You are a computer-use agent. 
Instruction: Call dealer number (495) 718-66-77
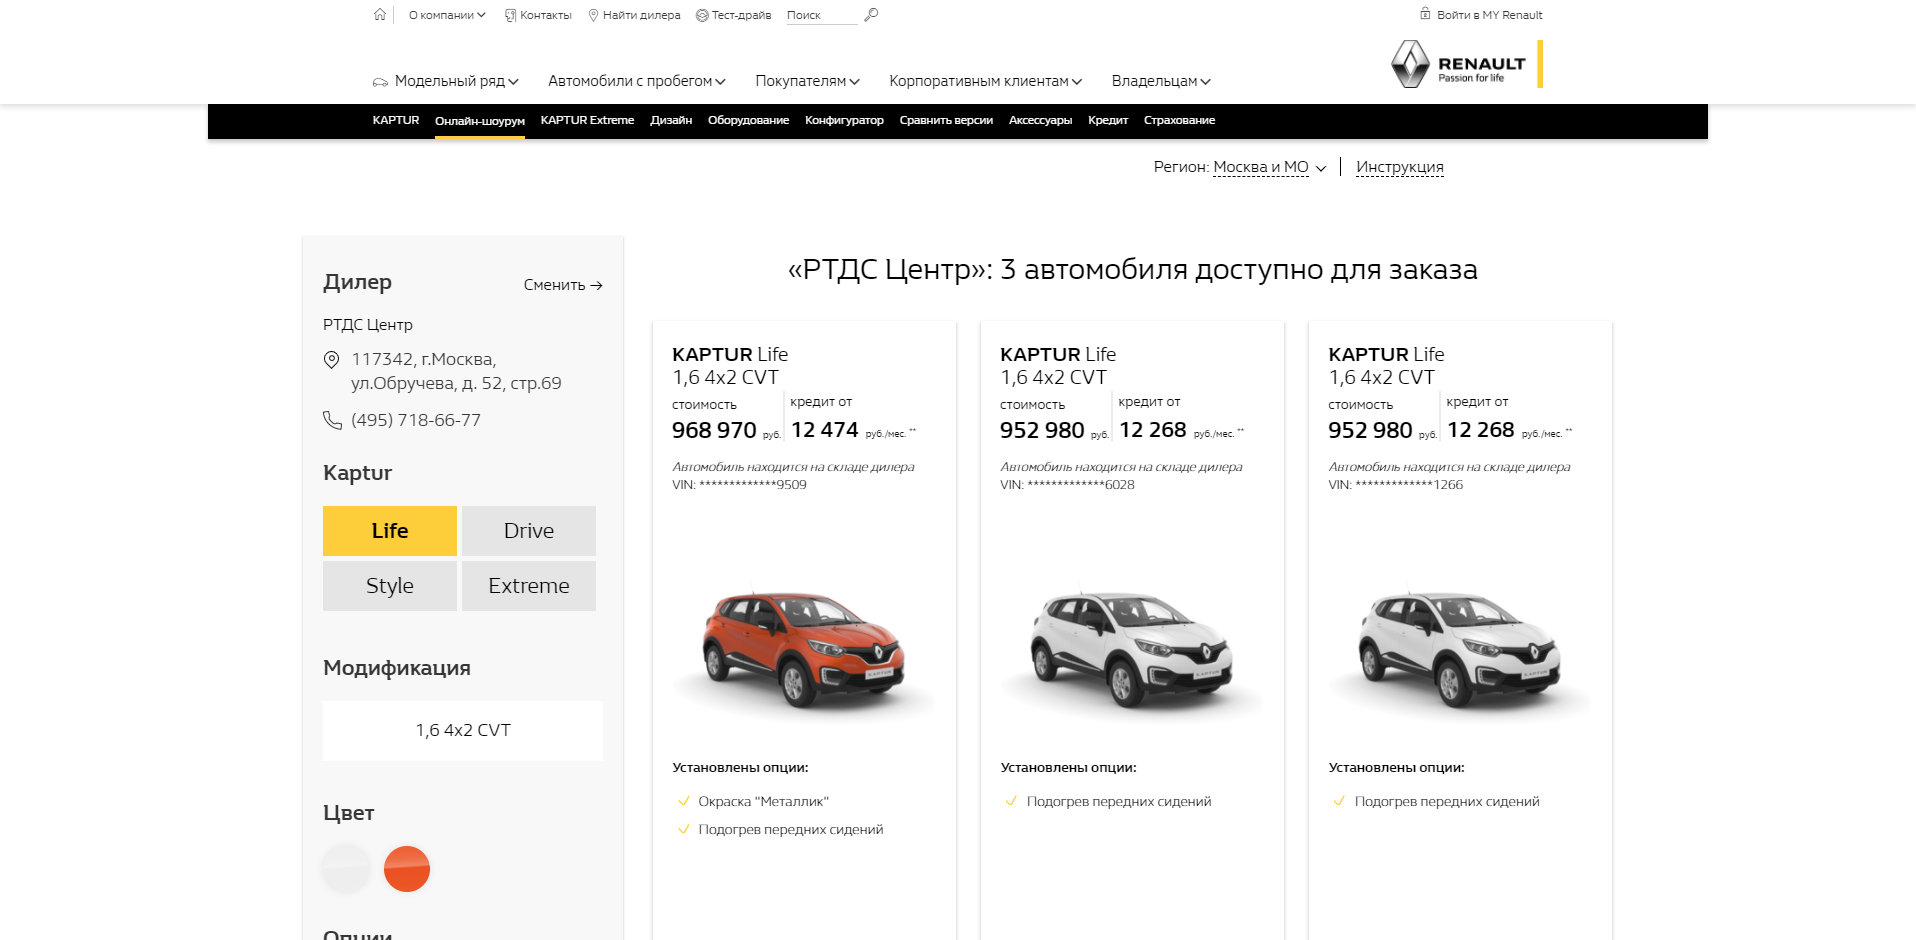416,420
